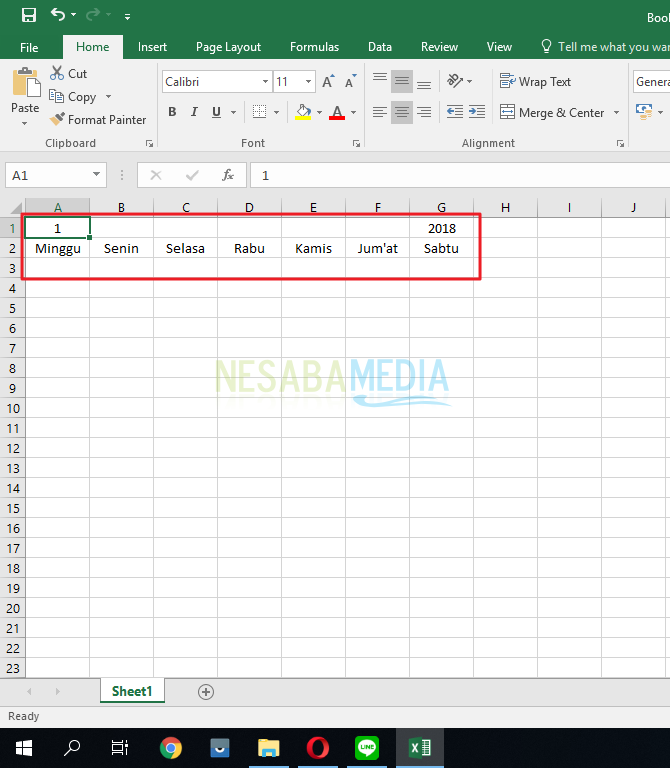Click the Paste clipboard icon
670x768 pixels.
click(26, 82)
